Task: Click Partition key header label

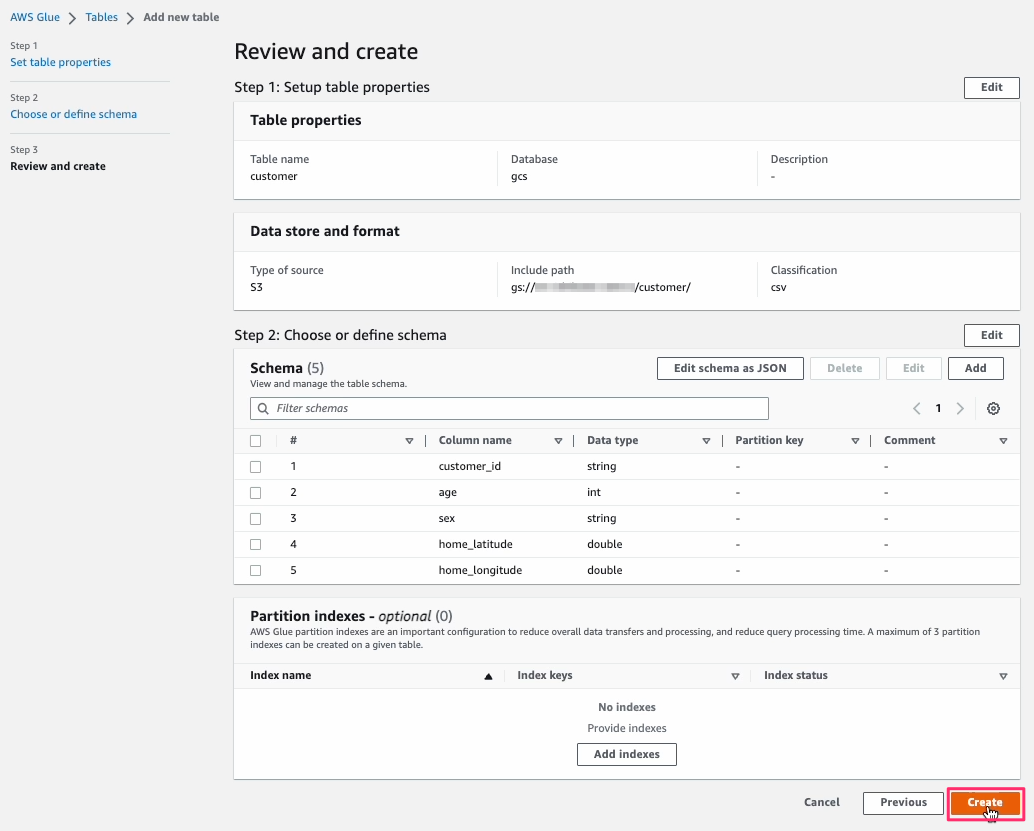Action: pos(769,441)
